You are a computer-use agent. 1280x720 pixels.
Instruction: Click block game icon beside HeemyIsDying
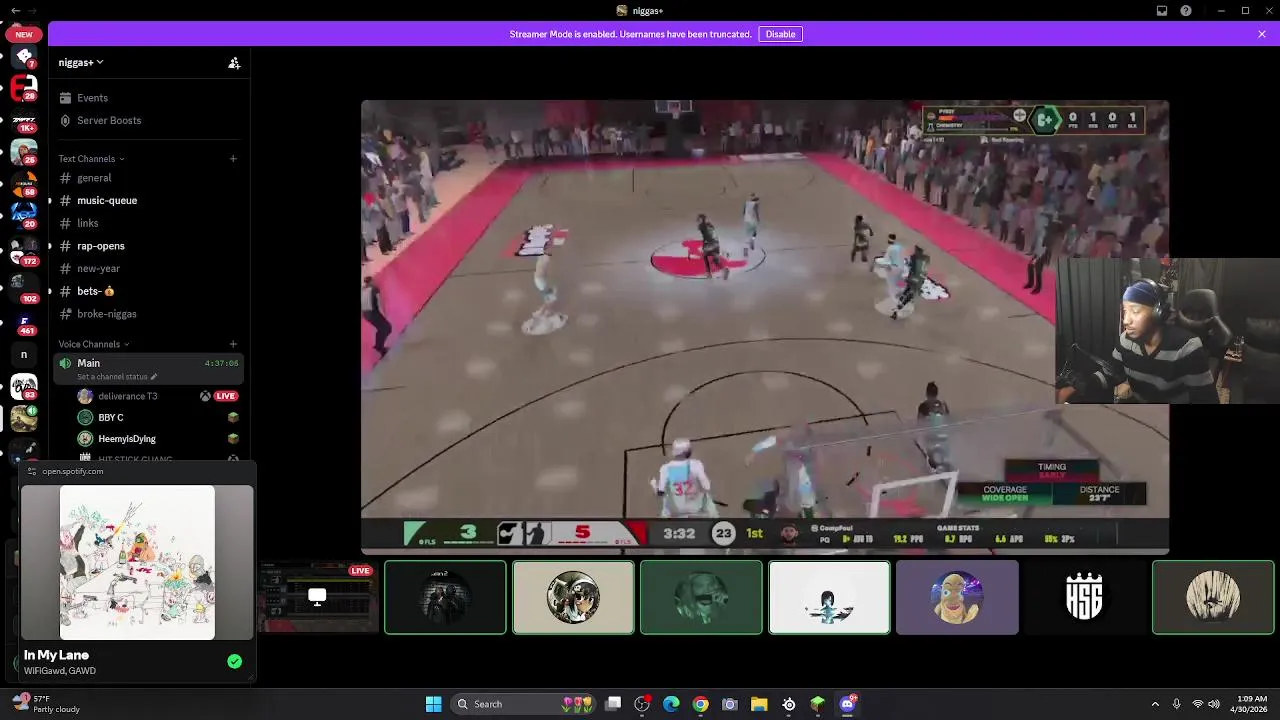tap(233, 439)
